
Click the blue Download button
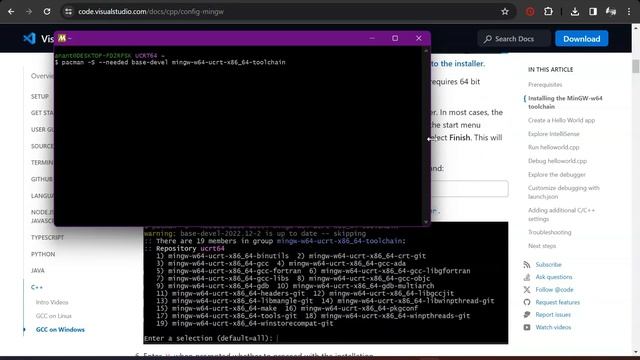(582, 39)
